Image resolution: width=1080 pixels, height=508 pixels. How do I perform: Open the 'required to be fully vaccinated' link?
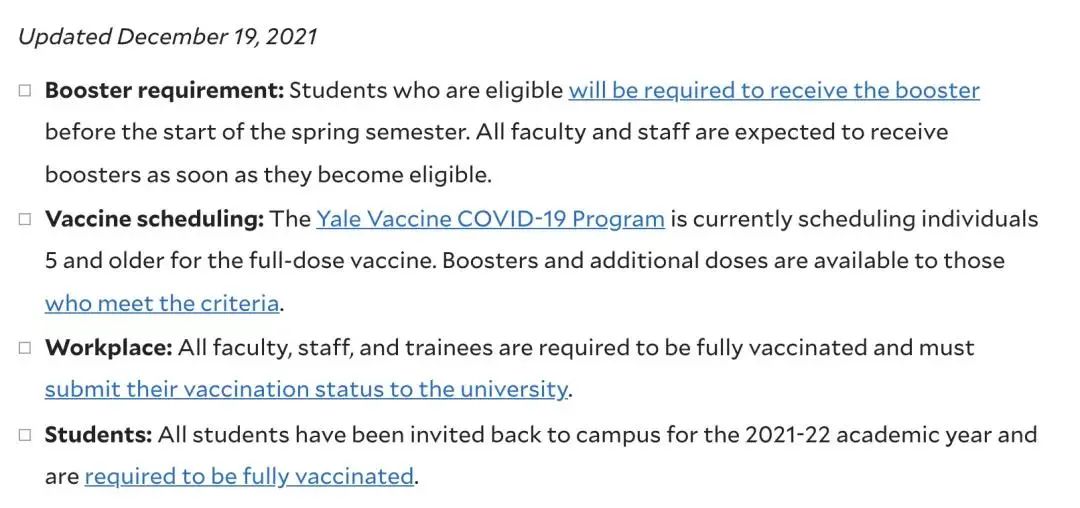pyautogui.click(x=249, y=476)
